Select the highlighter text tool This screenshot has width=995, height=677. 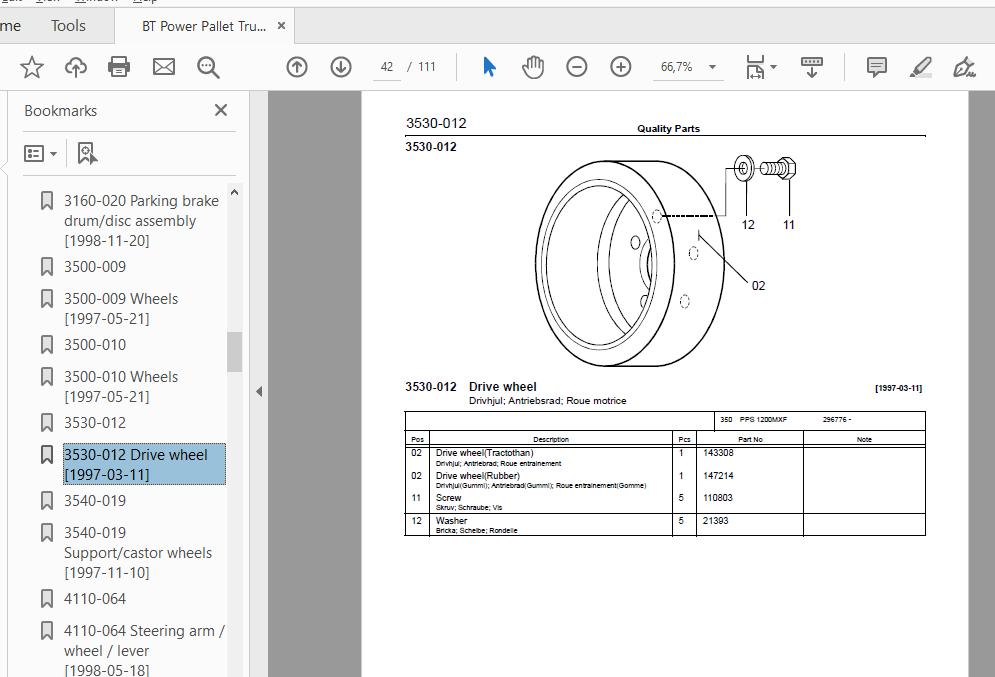920,67
